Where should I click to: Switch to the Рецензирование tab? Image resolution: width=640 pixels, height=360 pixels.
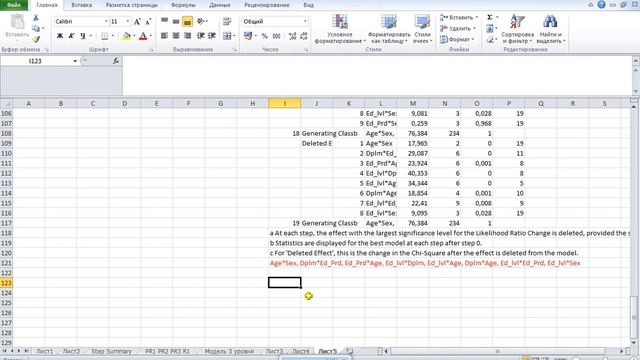point(267,5)
